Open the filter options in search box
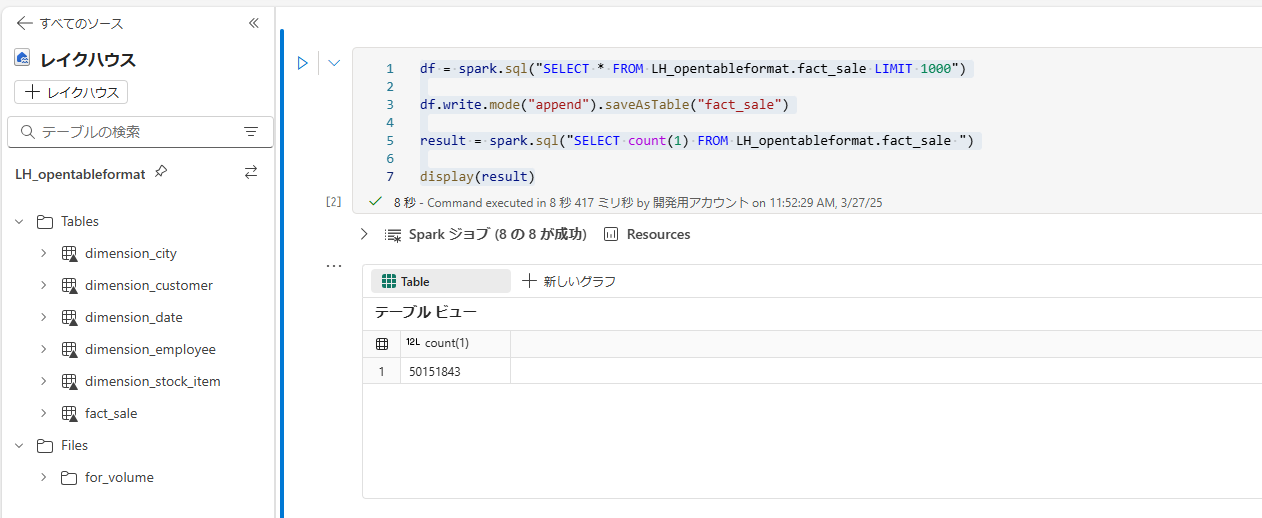 coord(251,131)
